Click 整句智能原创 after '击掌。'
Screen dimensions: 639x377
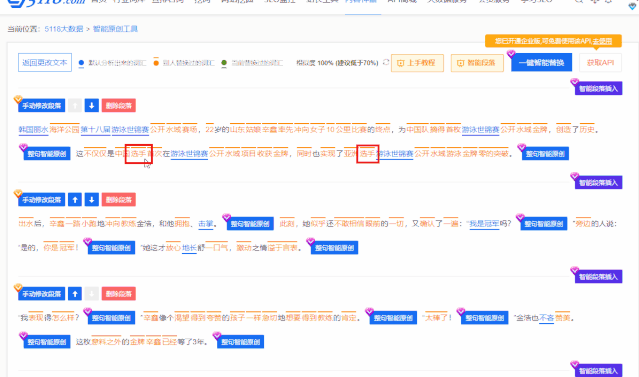250,224
